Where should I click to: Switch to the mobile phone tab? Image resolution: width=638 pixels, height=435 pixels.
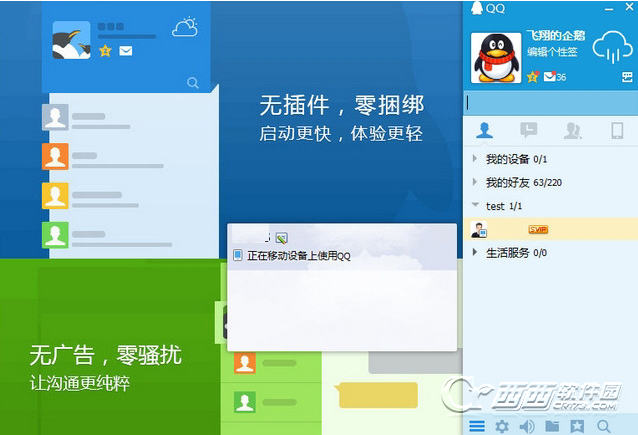(617, 131)
